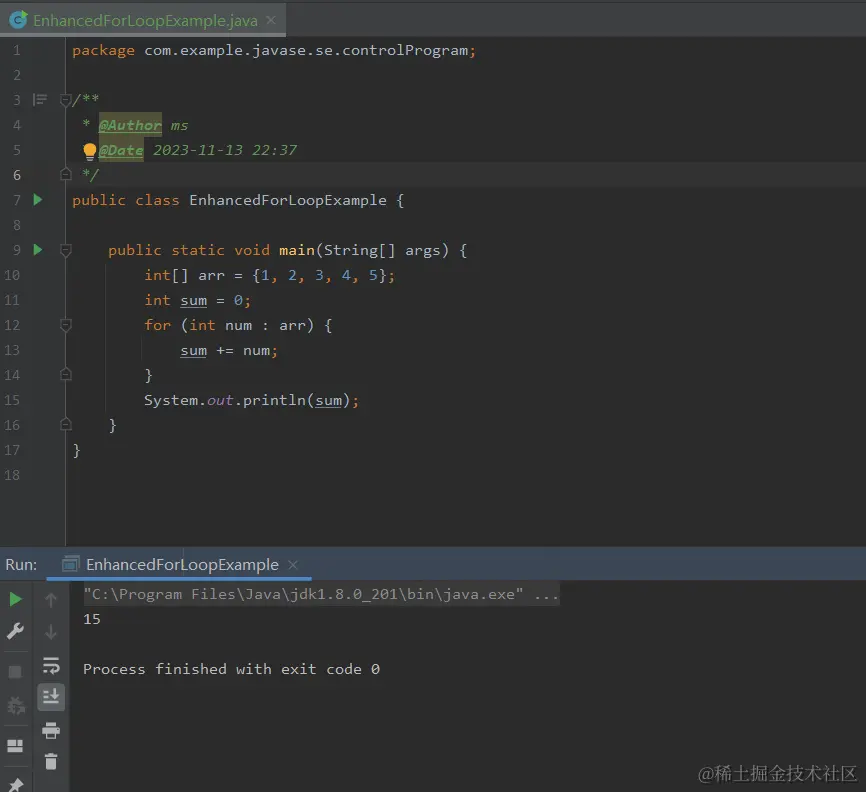
Task: Click sum variable in 'int sum = 0'
Action: pos(193,300)
